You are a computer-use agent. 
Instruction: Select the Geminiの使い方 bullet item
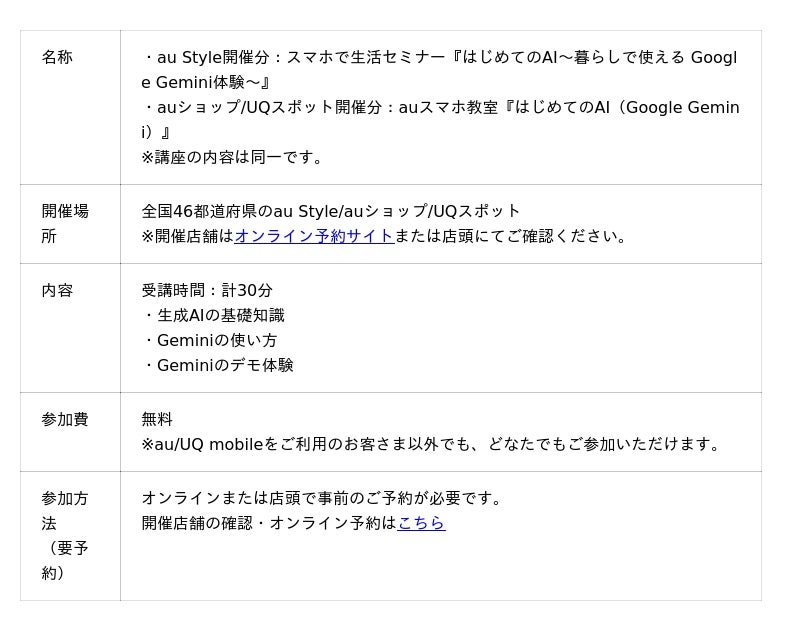(x=209, y=341)
